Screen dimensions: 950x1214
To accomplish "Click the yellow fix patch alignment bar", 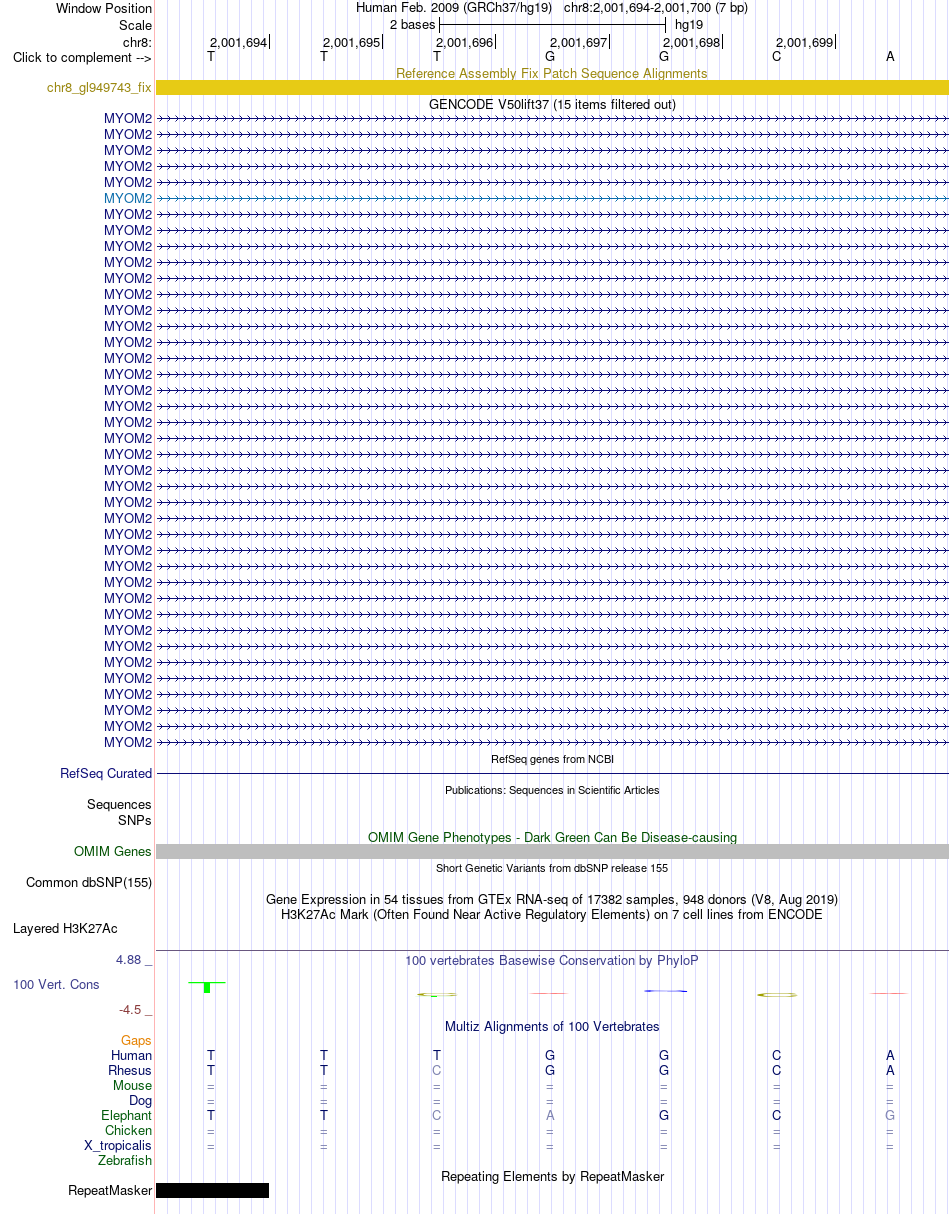I will point(552,88).
